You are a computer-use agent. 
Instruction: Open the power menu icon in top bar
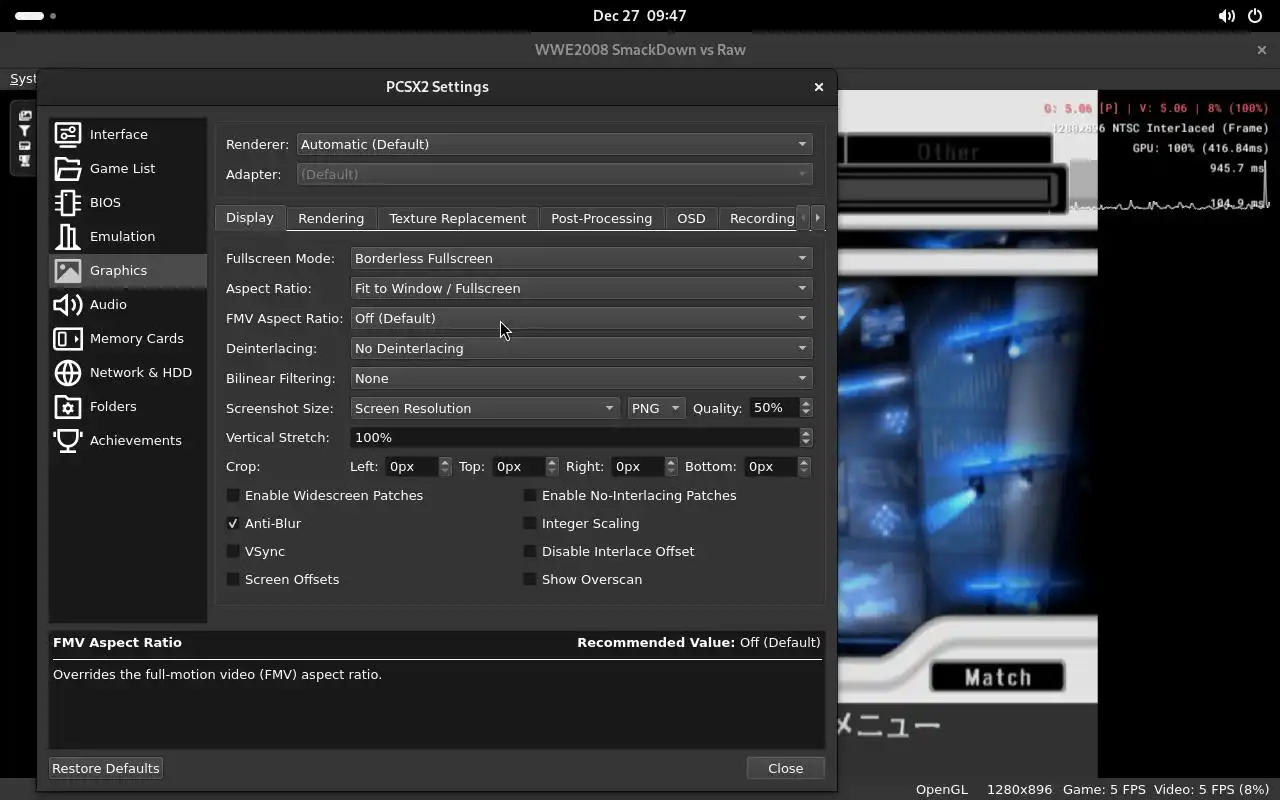tap(1254, 16)
